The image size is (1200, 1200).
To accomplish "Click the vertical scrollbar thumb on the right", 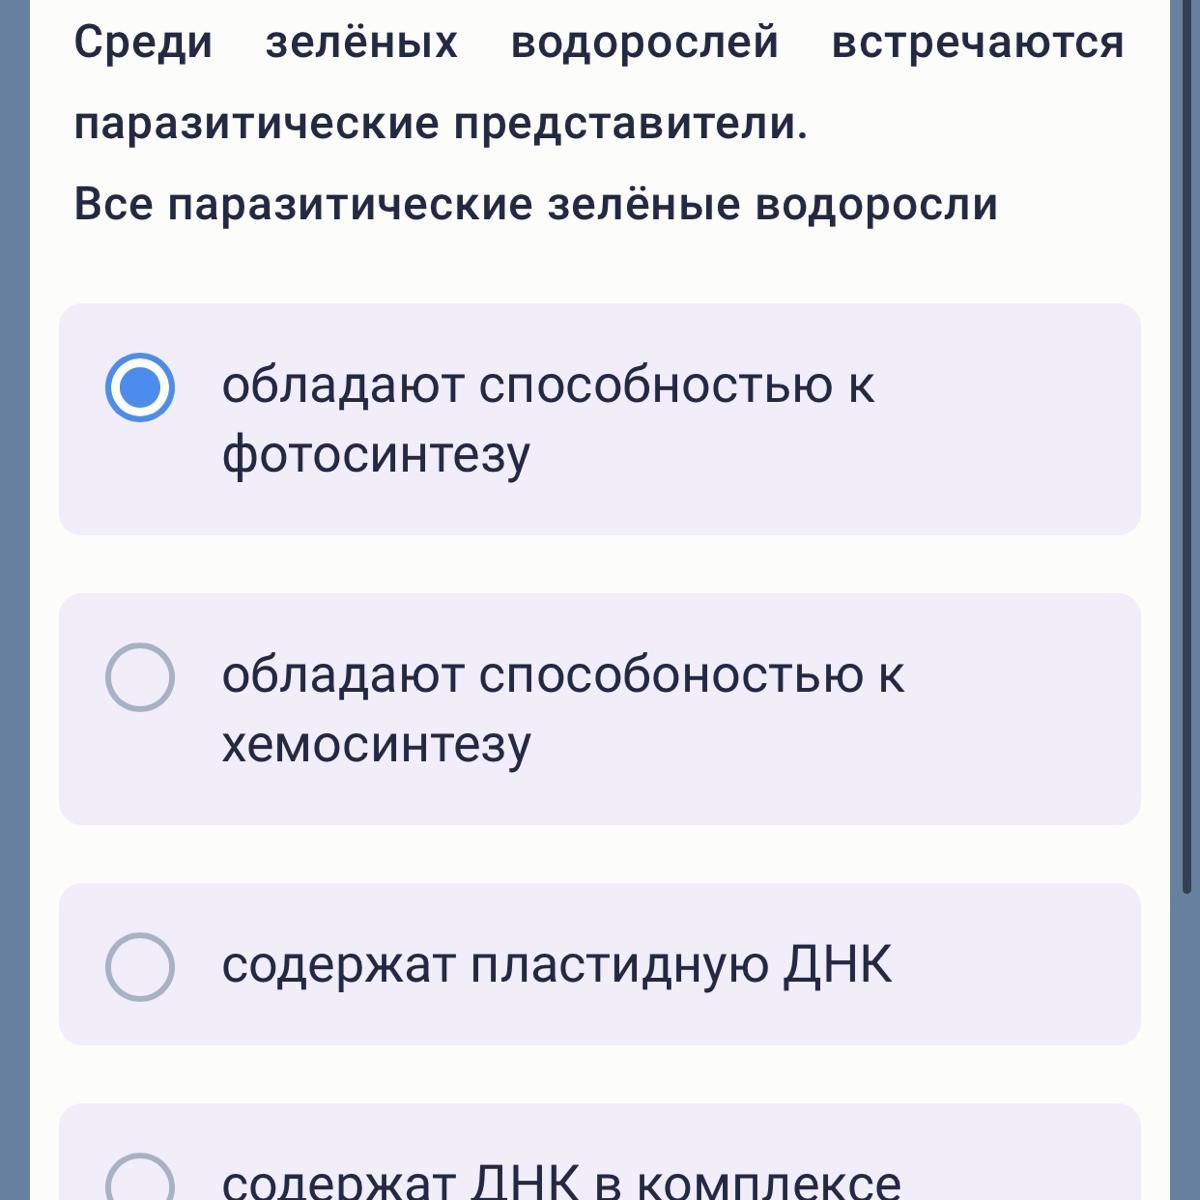I will tap(1187, 447).
